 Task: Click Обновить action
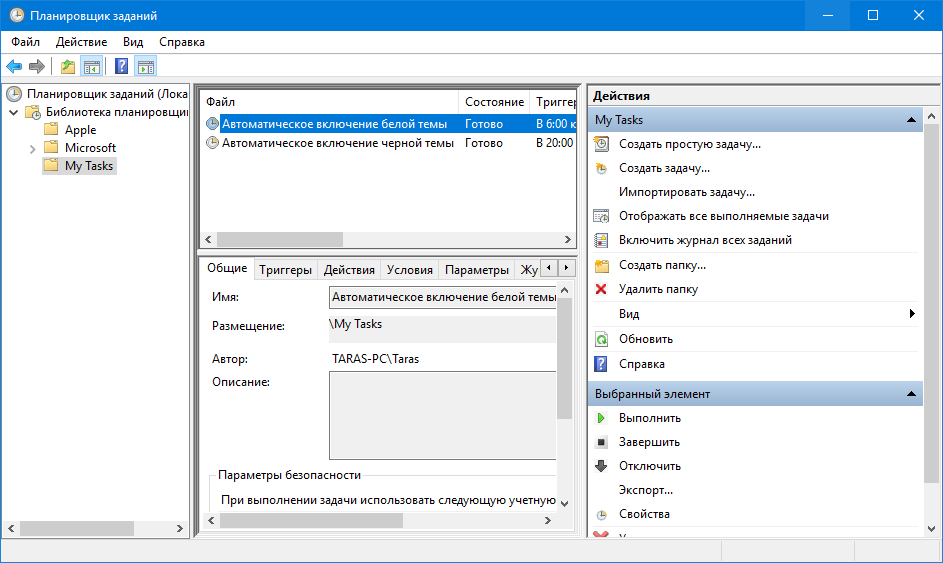[x=646, y=339]
